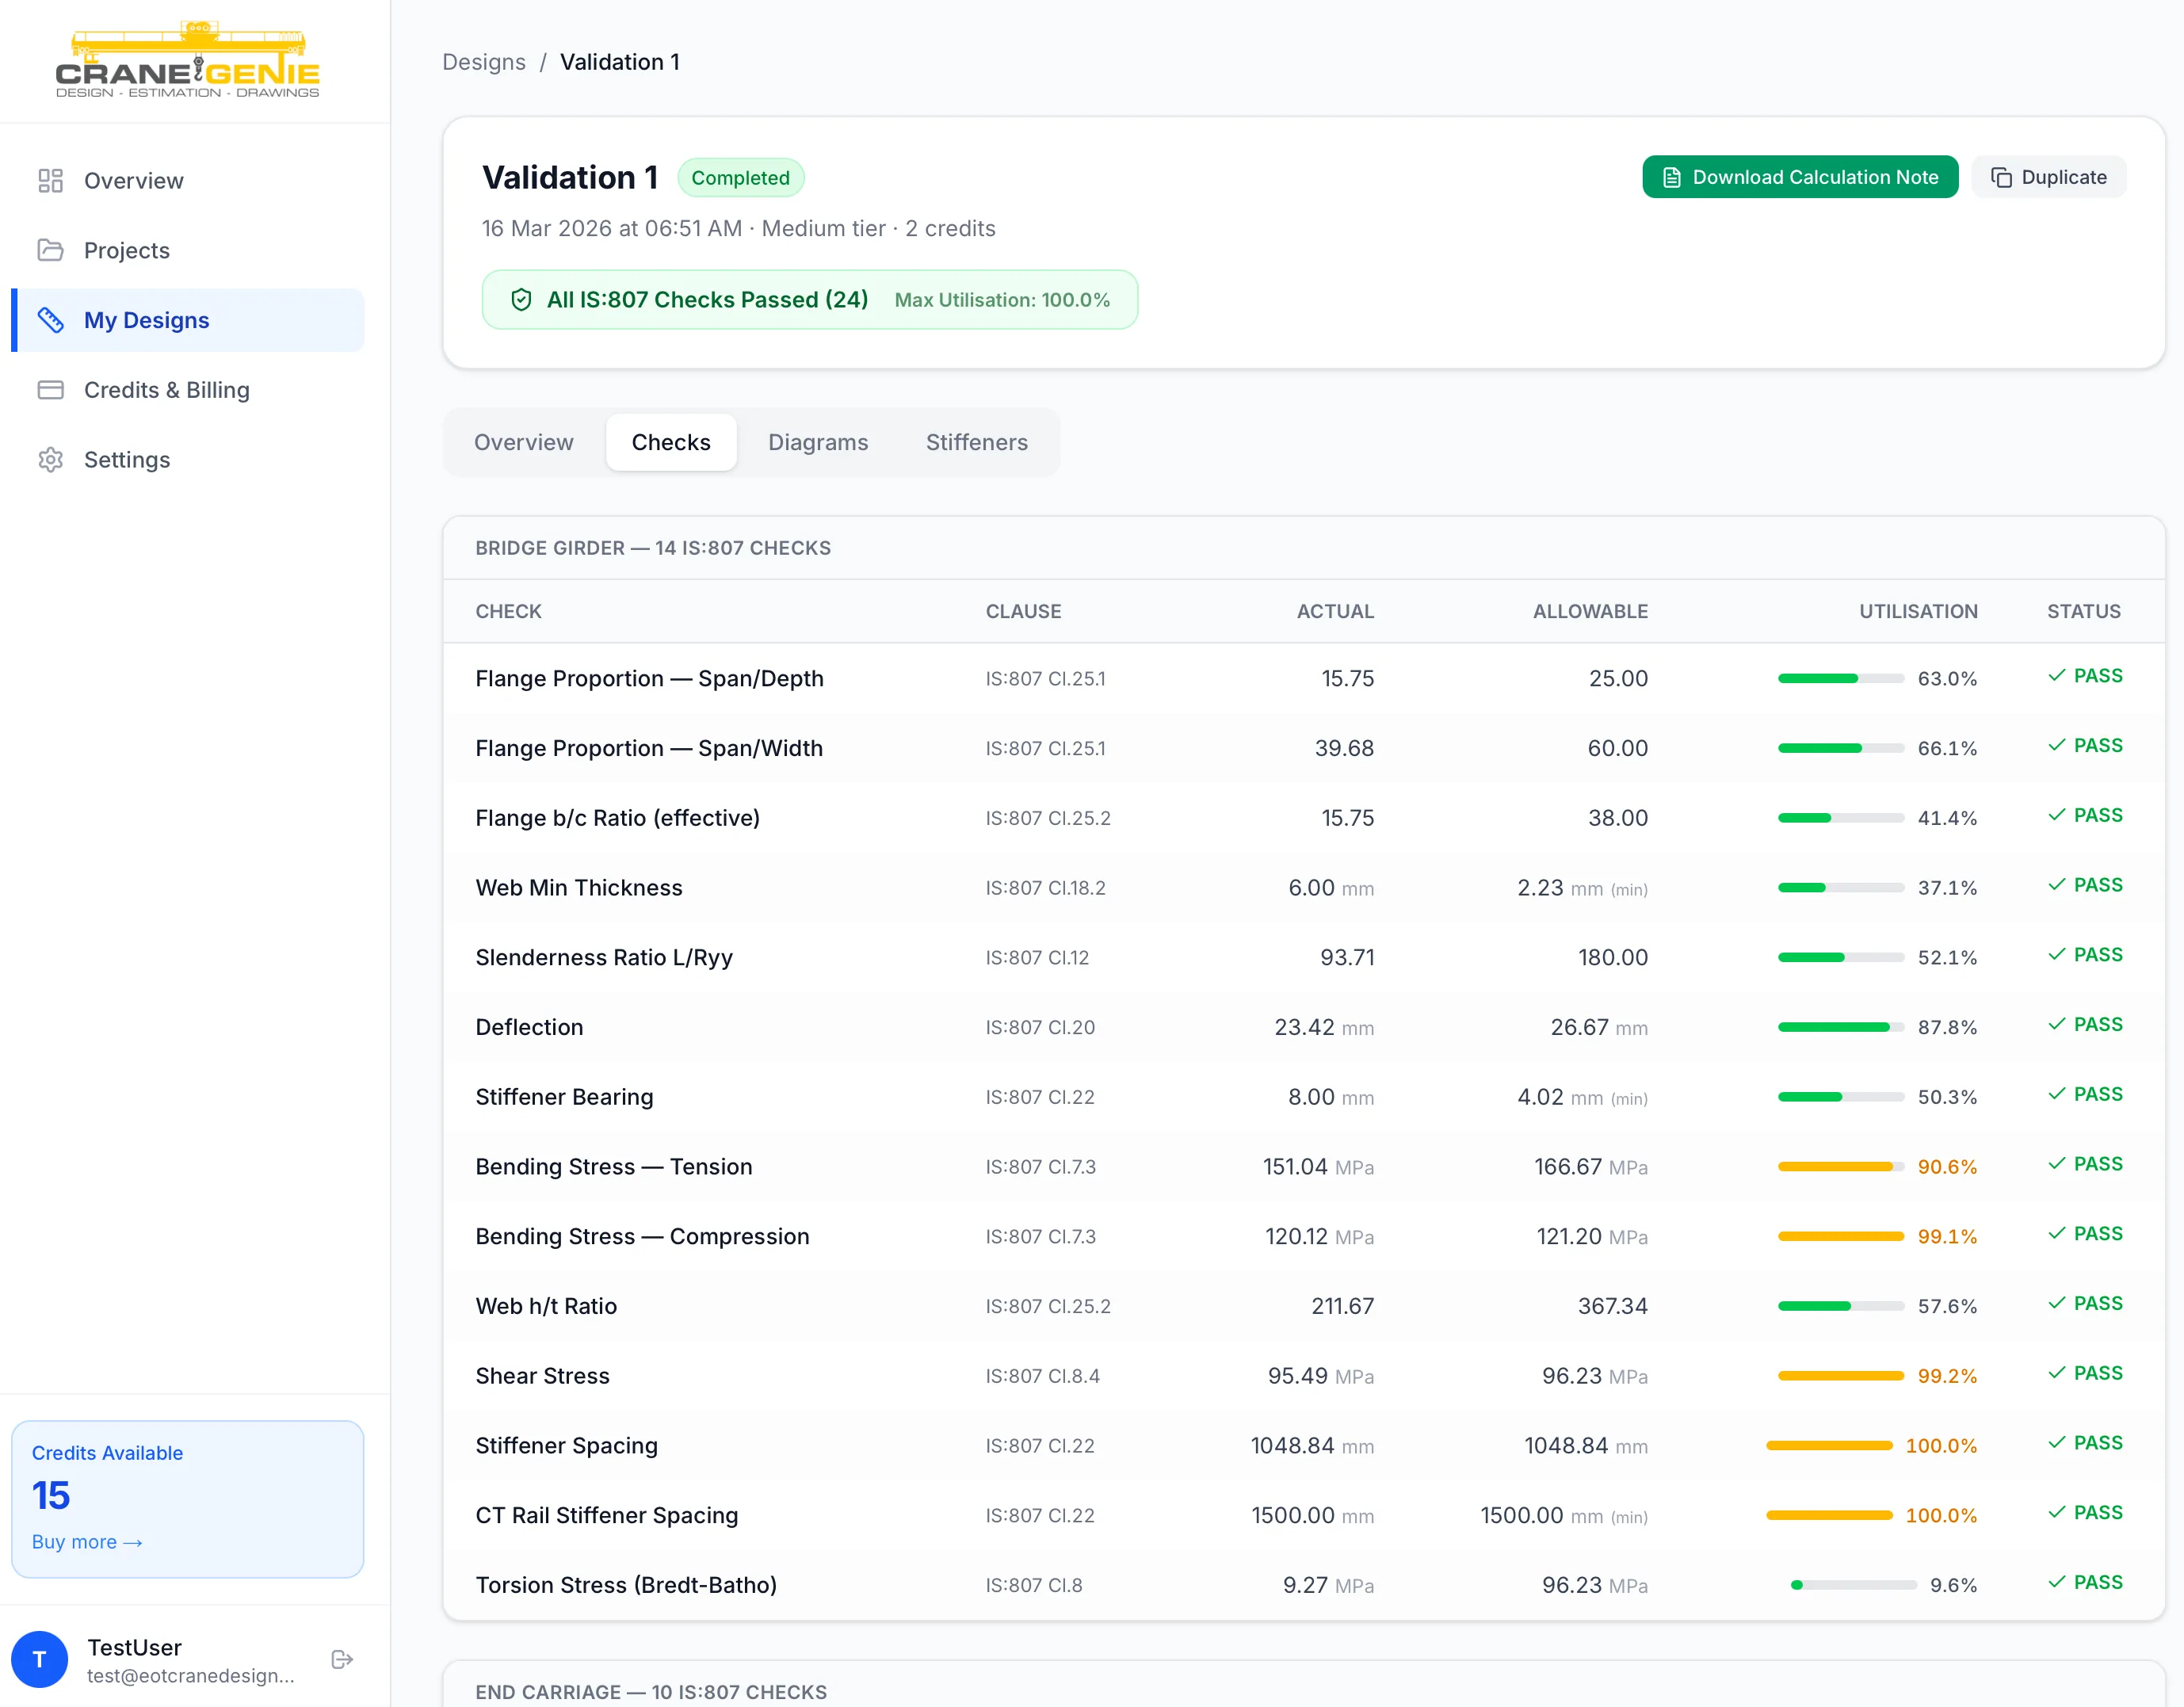Click the All IS:807 Checks Passed banner
Image resolution: width=2184 pixels, height=1707 pixels.
tap(810, 300)
